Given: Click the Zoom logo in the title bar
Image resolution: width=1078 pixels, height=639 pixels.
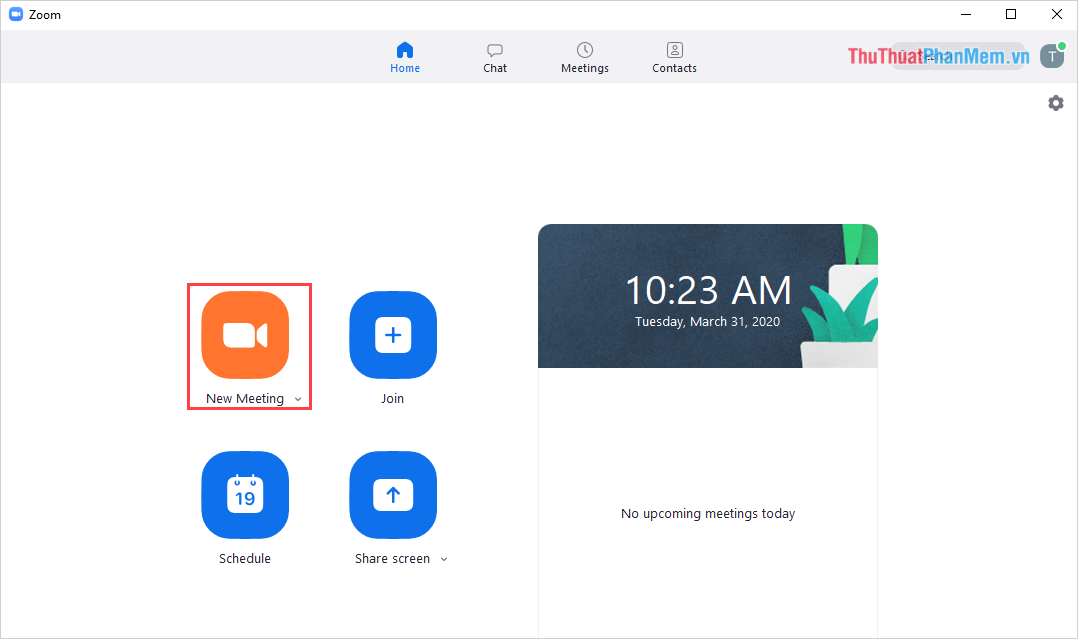Looking at the screenshot, I should point(15,14).
